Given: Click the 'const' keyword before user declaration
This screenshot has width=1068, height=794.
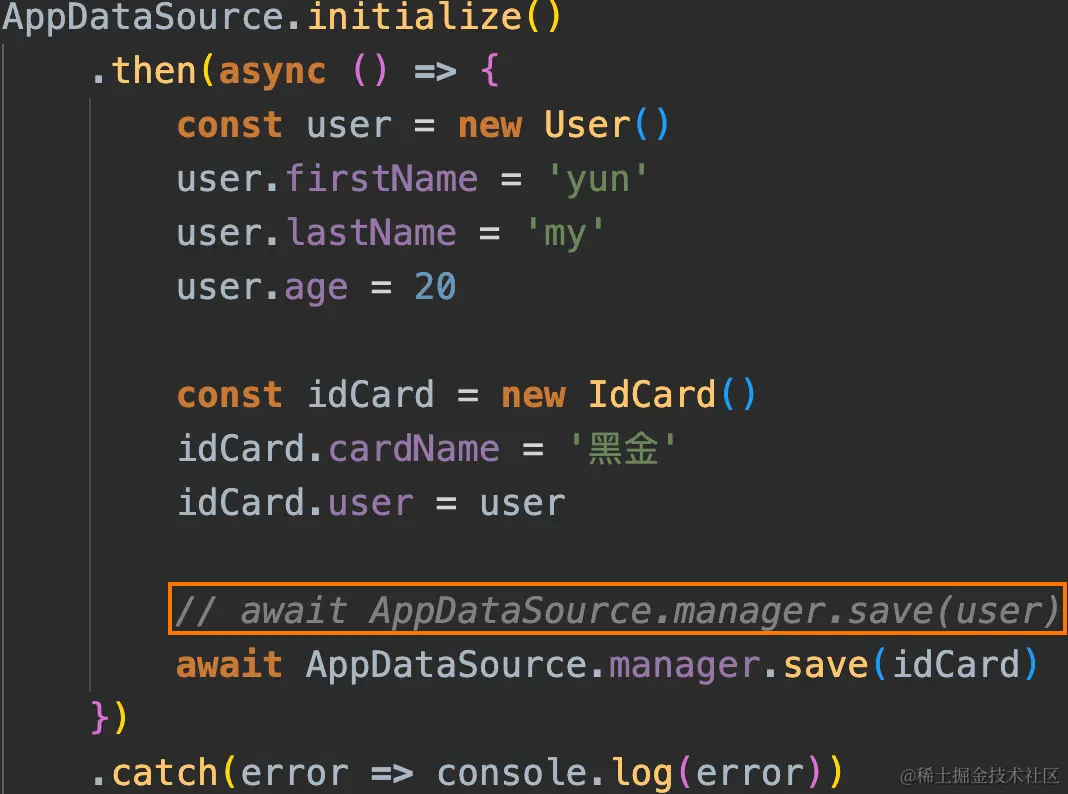Looking at the screenshot, I should click(230, 126).
